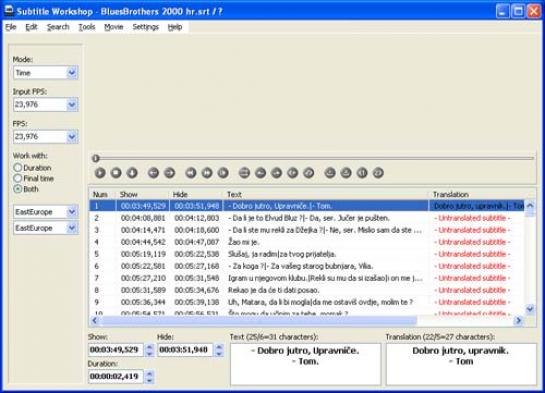This screenshot has width=545, height=393.
Task: Click the fast forward playback icon
Action: click(x=207, y=173)
